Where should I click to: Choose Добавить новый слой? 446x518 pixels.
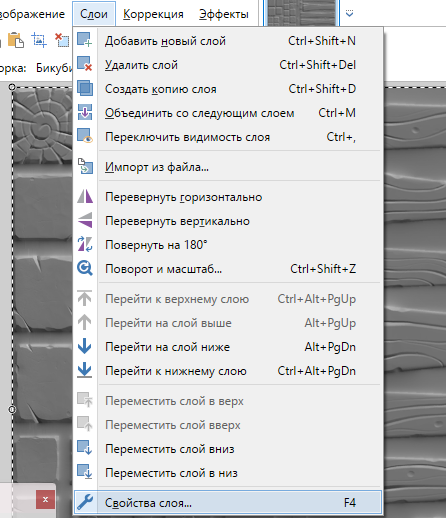pyautogui.click(x=228, y=41)
